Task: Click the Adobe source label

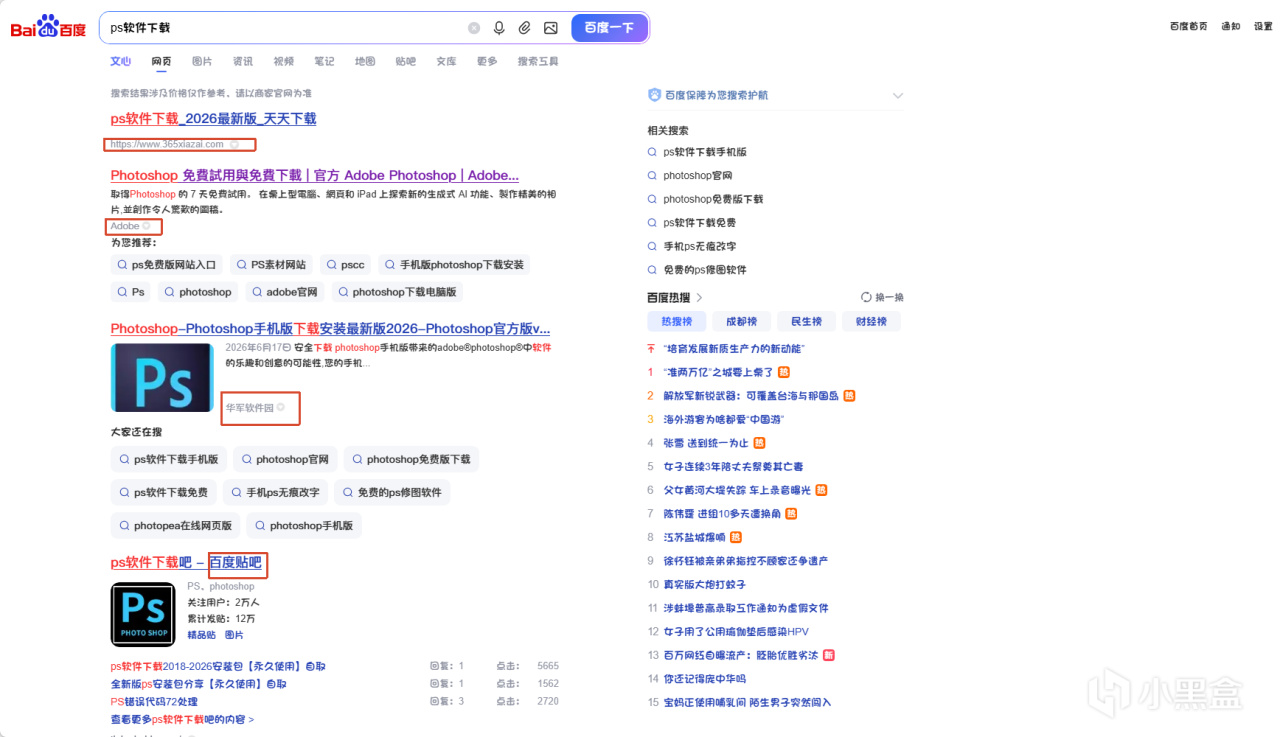Action: pos(125,226)
